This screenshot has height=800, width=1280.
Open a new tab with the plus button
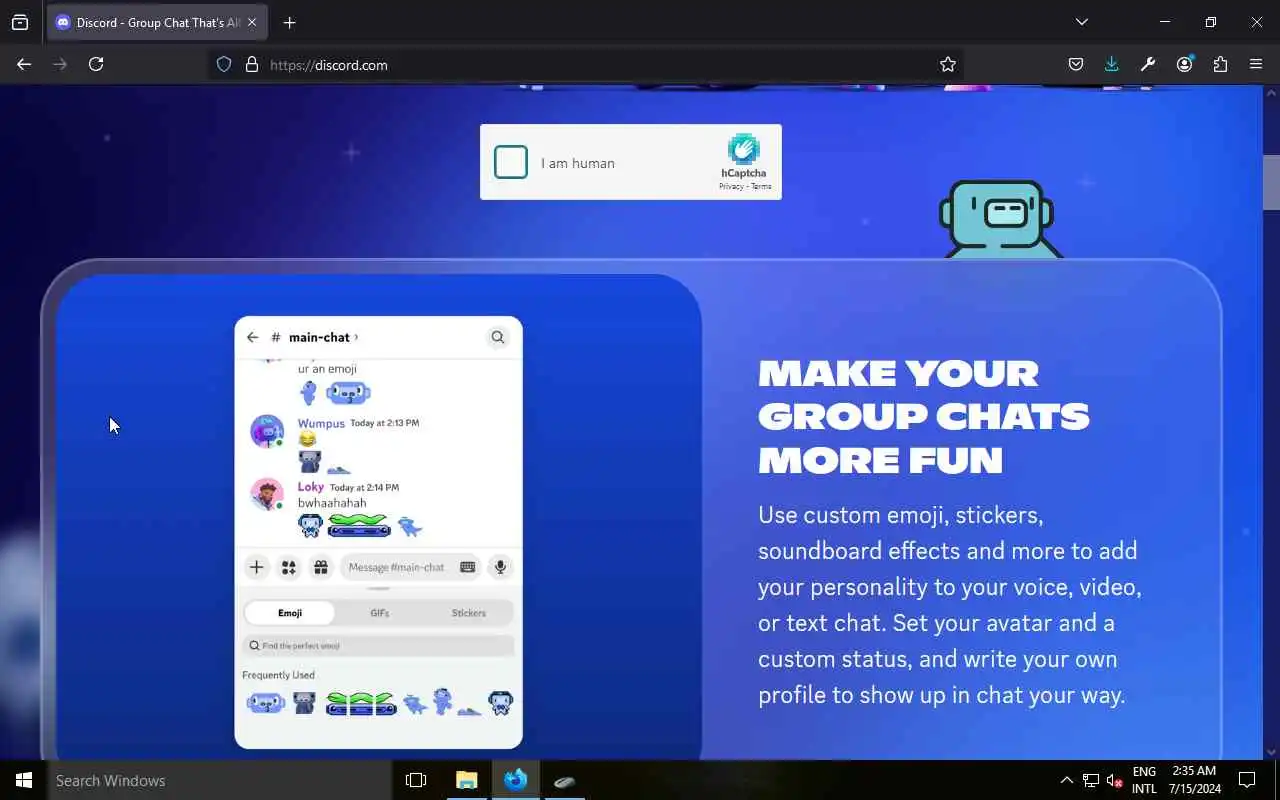[289, 22]
